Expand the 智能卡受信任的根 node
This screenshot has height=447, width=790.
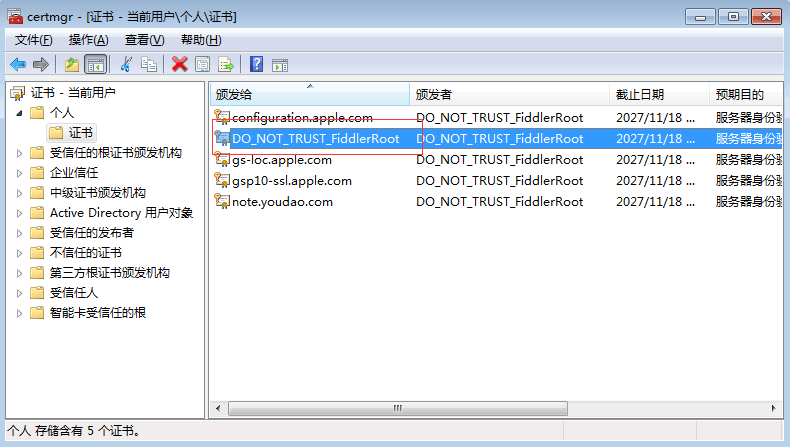tap(19, 313)
